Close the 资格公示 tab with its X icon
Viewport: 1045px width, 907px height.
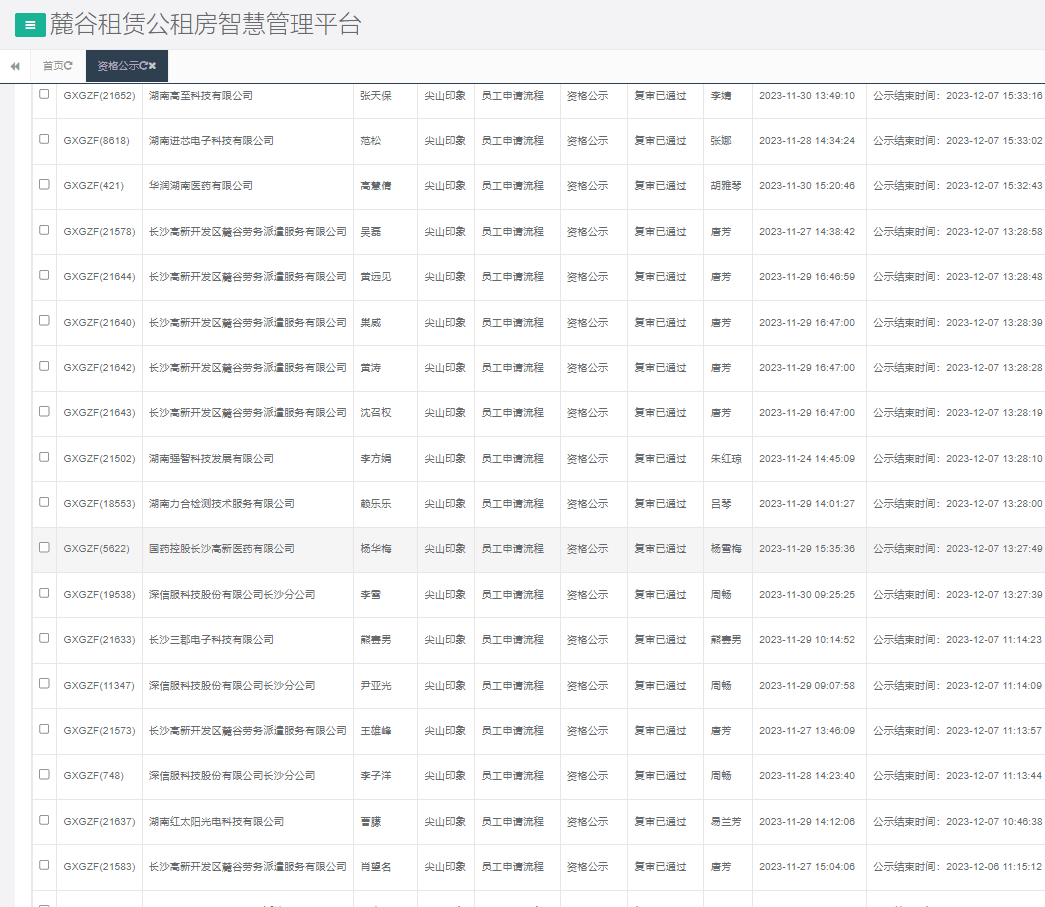coord(153,66)
